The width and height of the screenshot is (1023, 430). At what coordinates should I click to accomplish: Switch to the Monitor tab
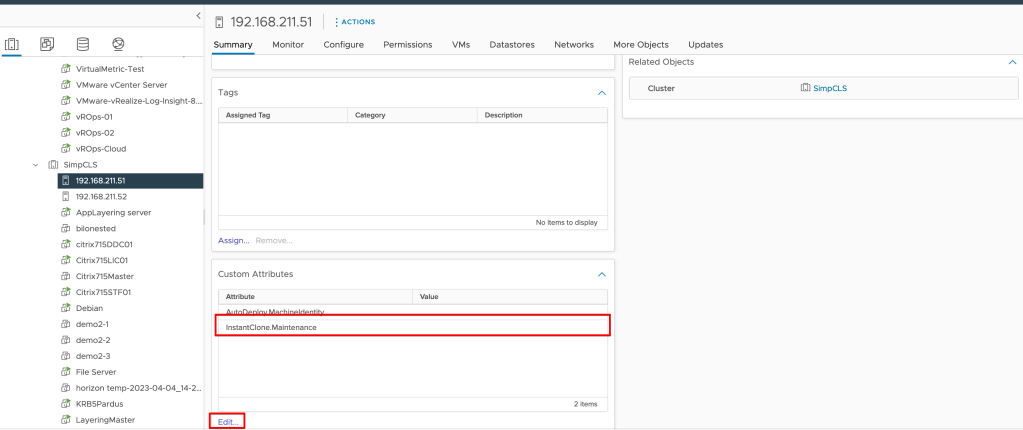(x=288, y=45)
